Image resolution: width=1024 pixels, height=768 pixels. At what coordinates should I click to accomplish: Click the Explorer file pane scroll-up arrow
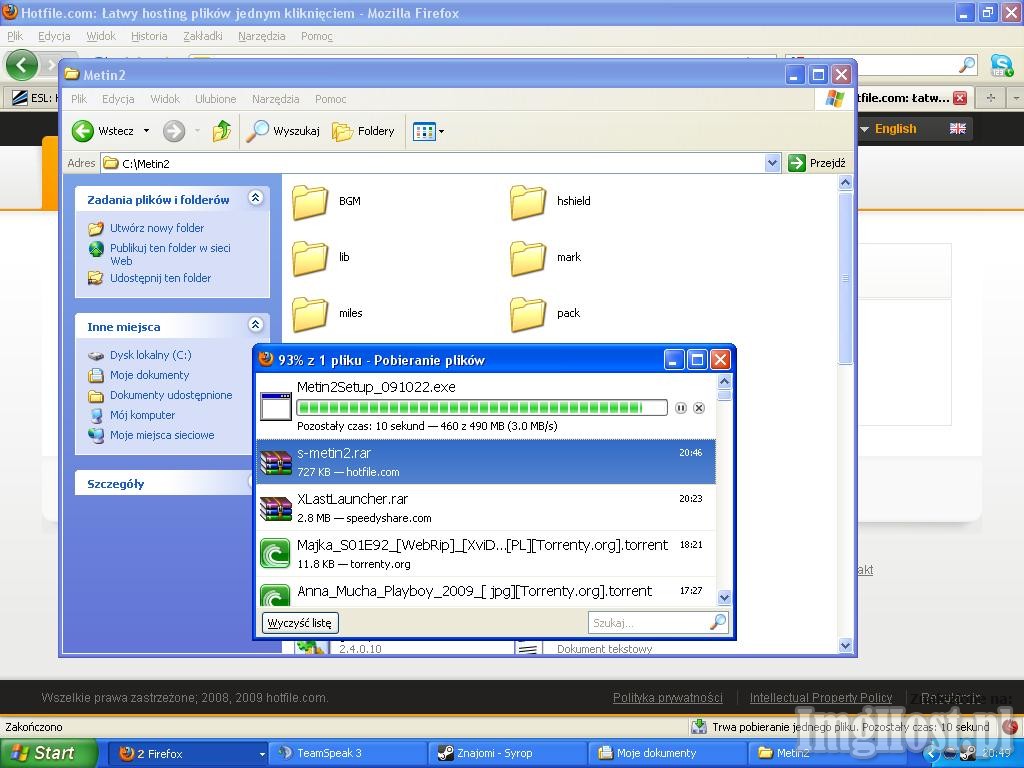(845, 182)
